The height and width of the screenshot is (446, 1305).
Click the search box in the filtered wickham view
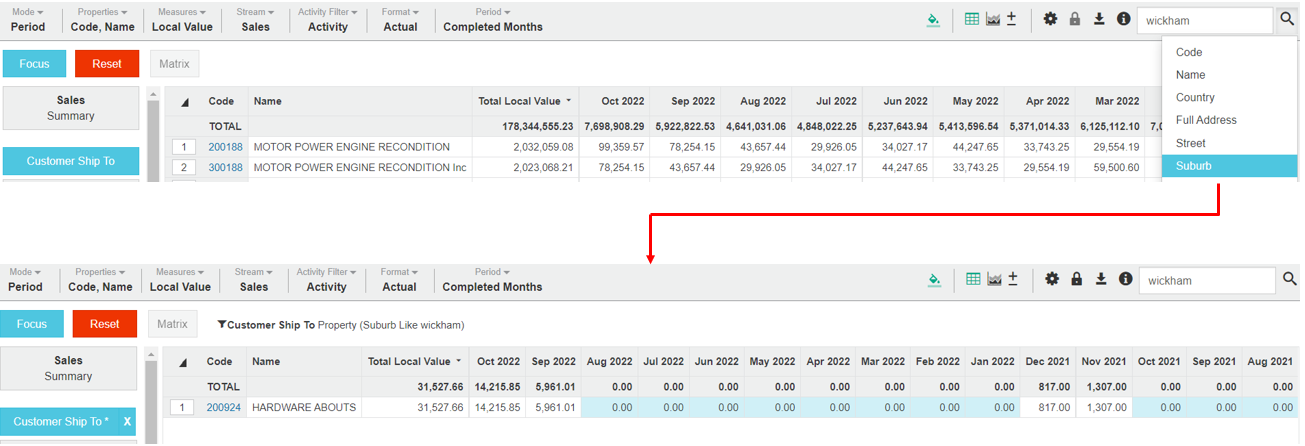click(1206, 281)
